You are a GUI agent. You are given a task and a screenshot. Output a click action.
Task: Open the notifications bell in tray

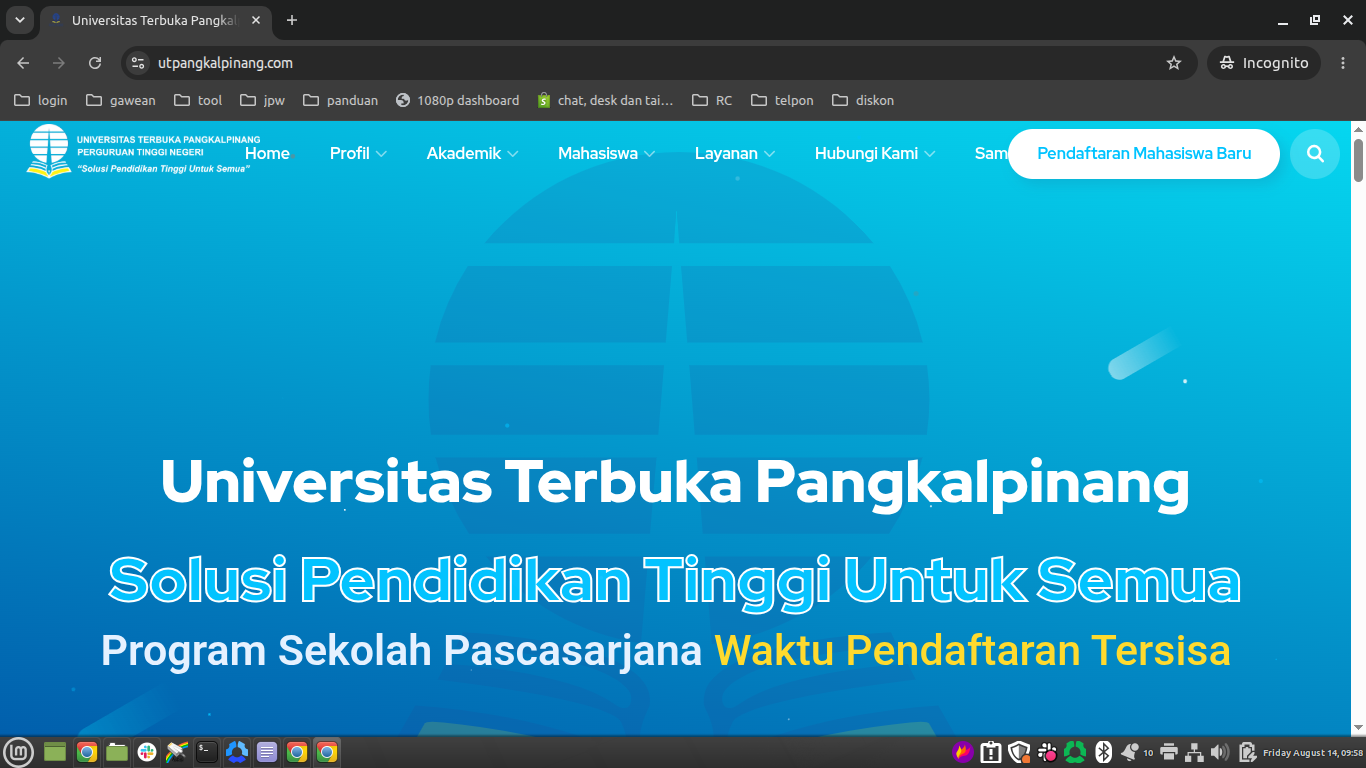tap(1131, 752)
